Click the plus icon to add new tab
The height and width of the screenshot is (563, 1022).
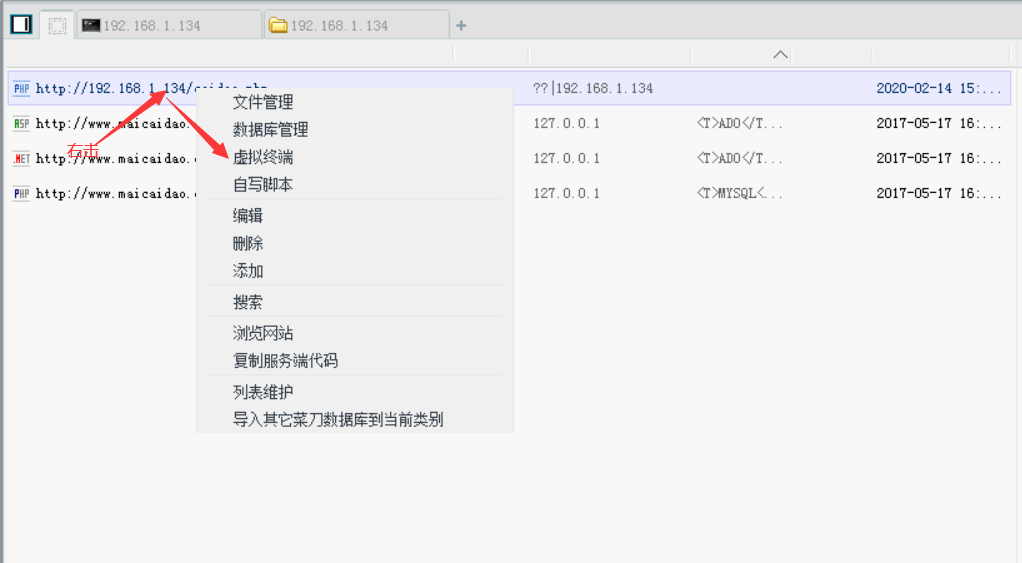(461, 25)
